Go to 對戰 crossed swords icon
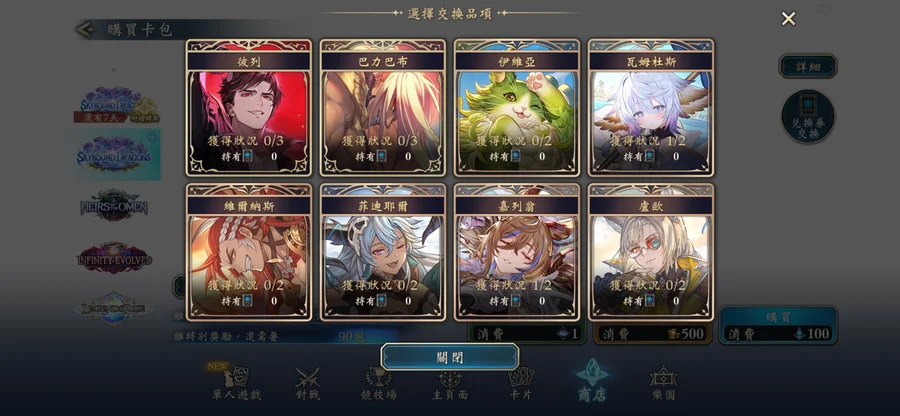 [308, 383]
